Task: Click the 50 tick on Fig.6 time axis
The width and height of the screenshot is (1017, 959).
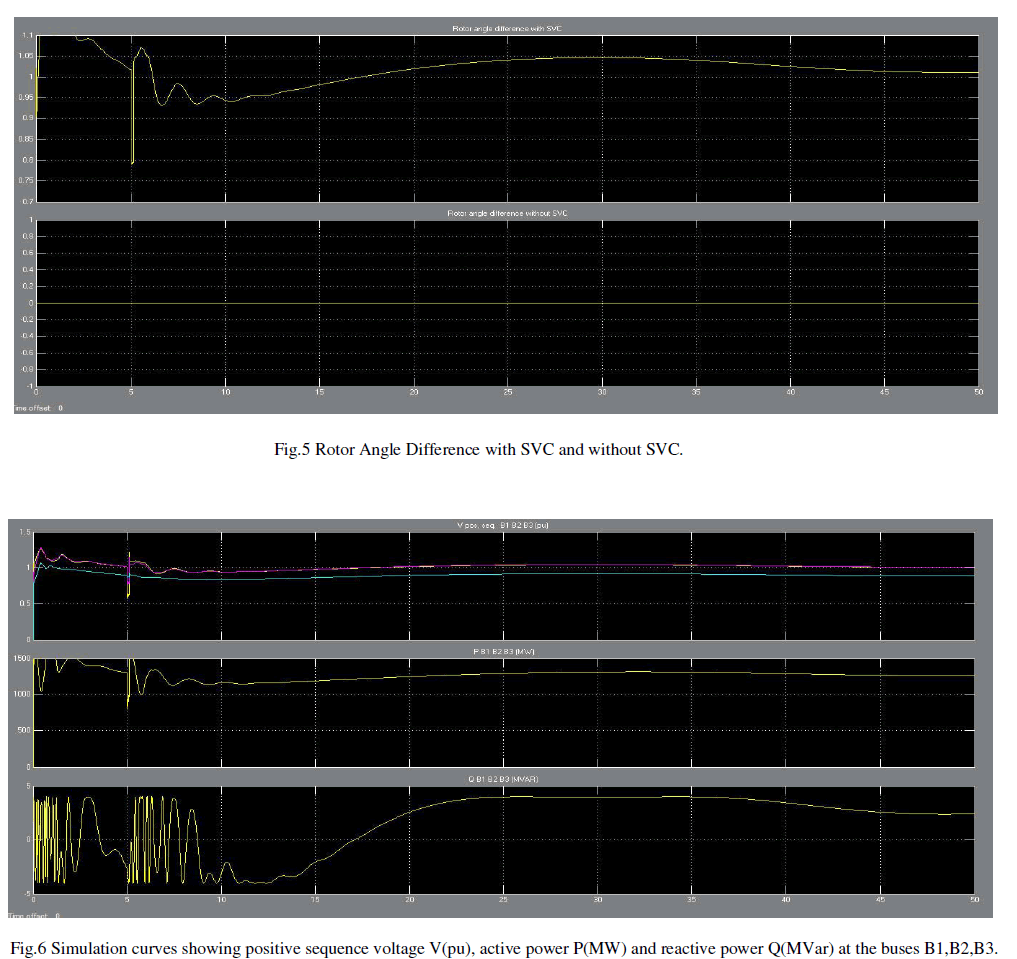Action: (974, 900)
